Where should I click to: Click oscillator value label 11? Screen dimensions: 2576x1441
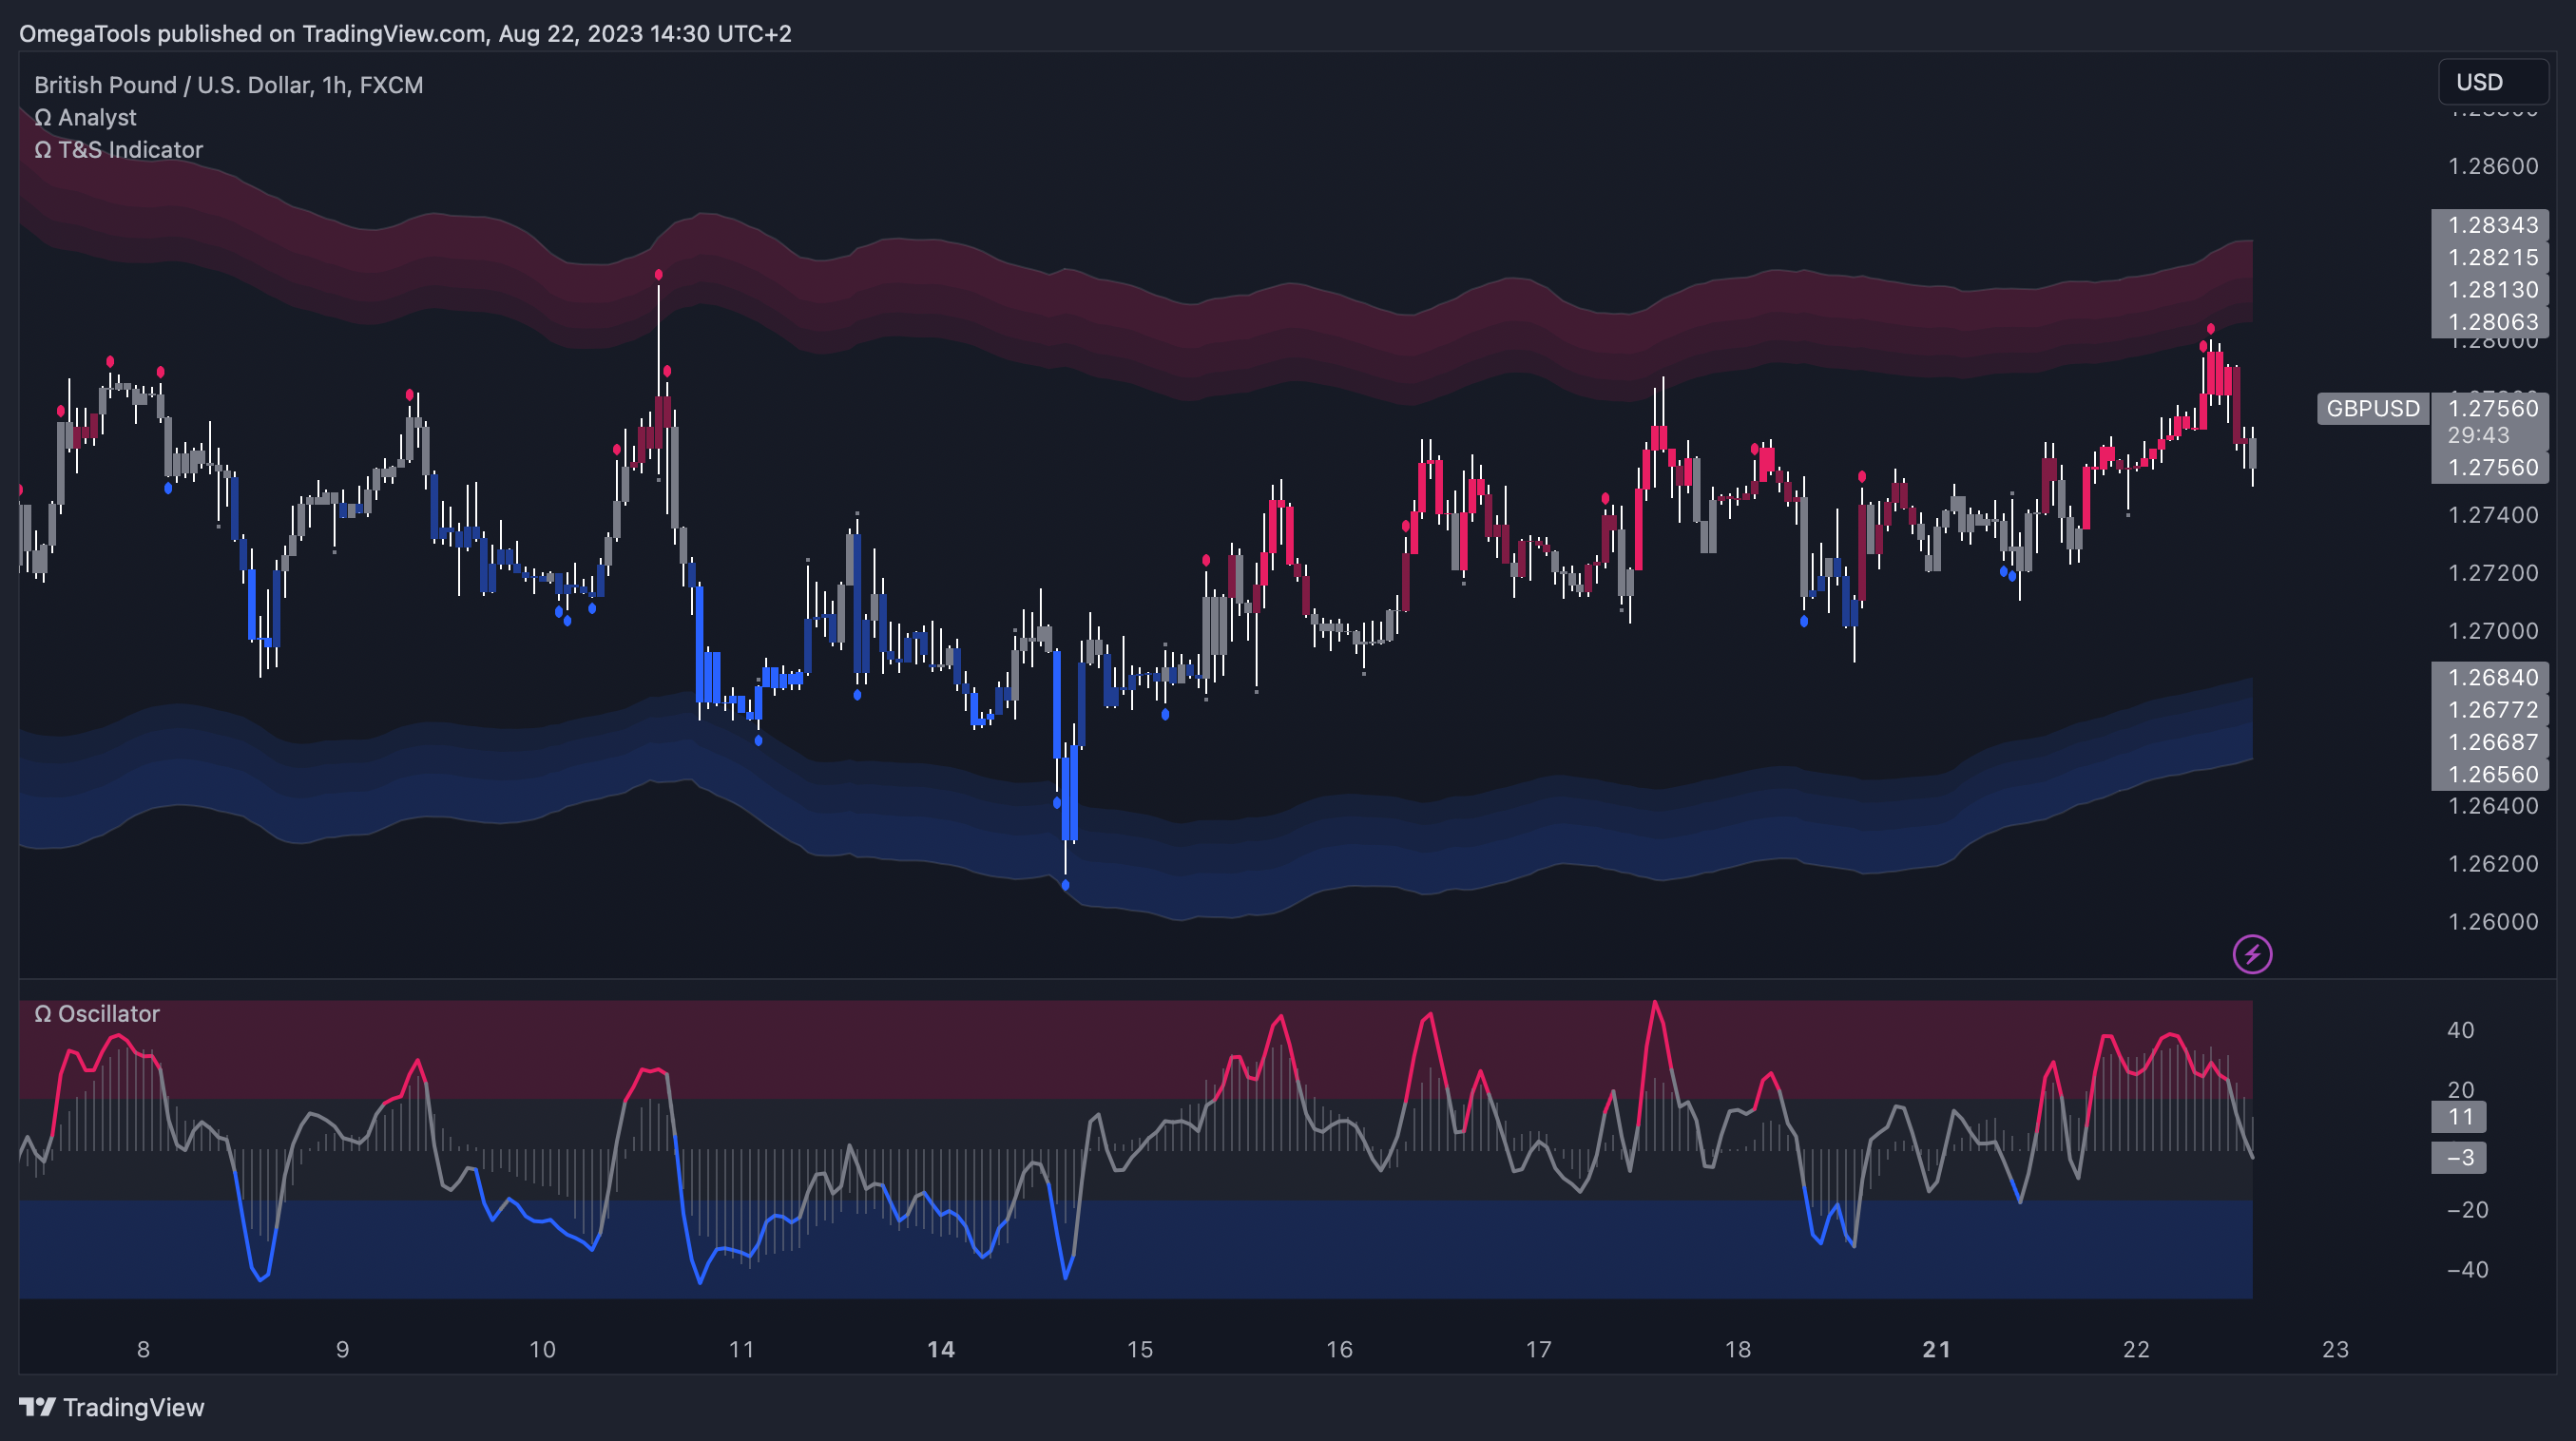click(x=2460, y=1116)
